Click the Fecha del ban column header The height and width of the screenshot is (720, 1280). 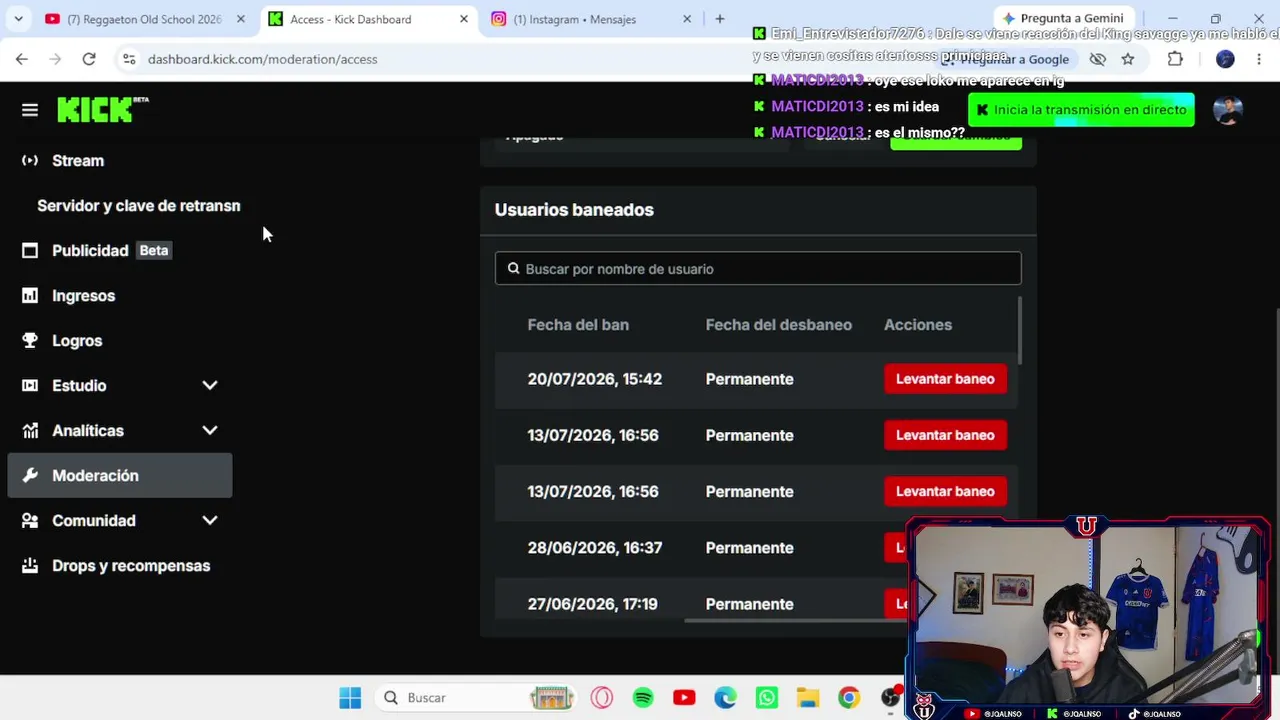pyautogui.click(x=578, y=325)
